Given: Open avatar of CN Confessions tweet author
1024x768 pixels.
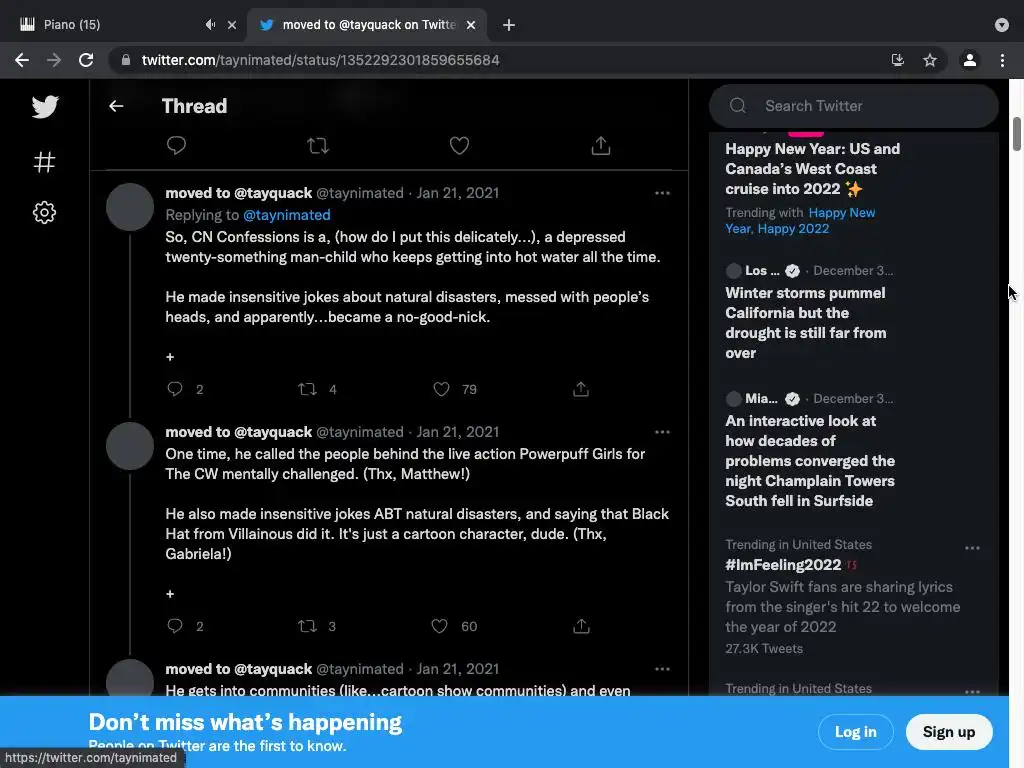Looking at the screenshot, I should click(130, 207).
